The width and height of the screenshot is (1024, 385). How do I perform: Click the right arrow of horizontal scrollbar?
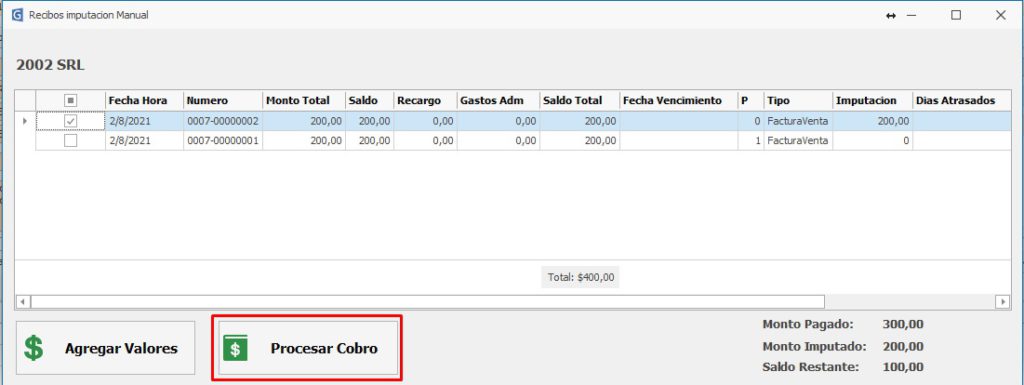(1002, 301)
